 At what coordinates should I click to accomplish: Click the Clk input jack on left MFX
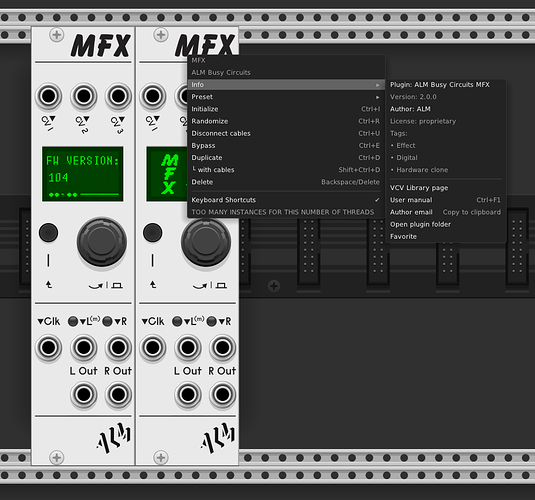point(48,348)
